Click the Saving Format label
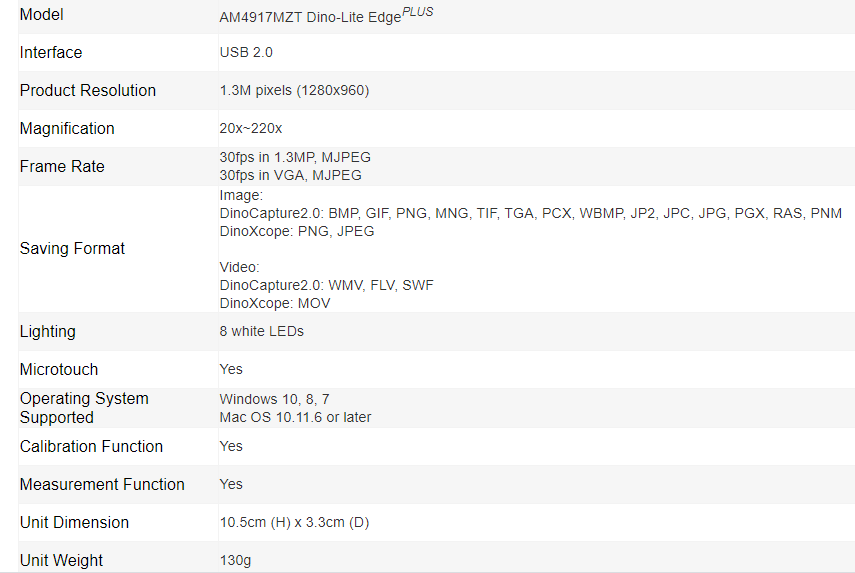Image resolution: width=855 pixels, height=573 pixels. 72,249
